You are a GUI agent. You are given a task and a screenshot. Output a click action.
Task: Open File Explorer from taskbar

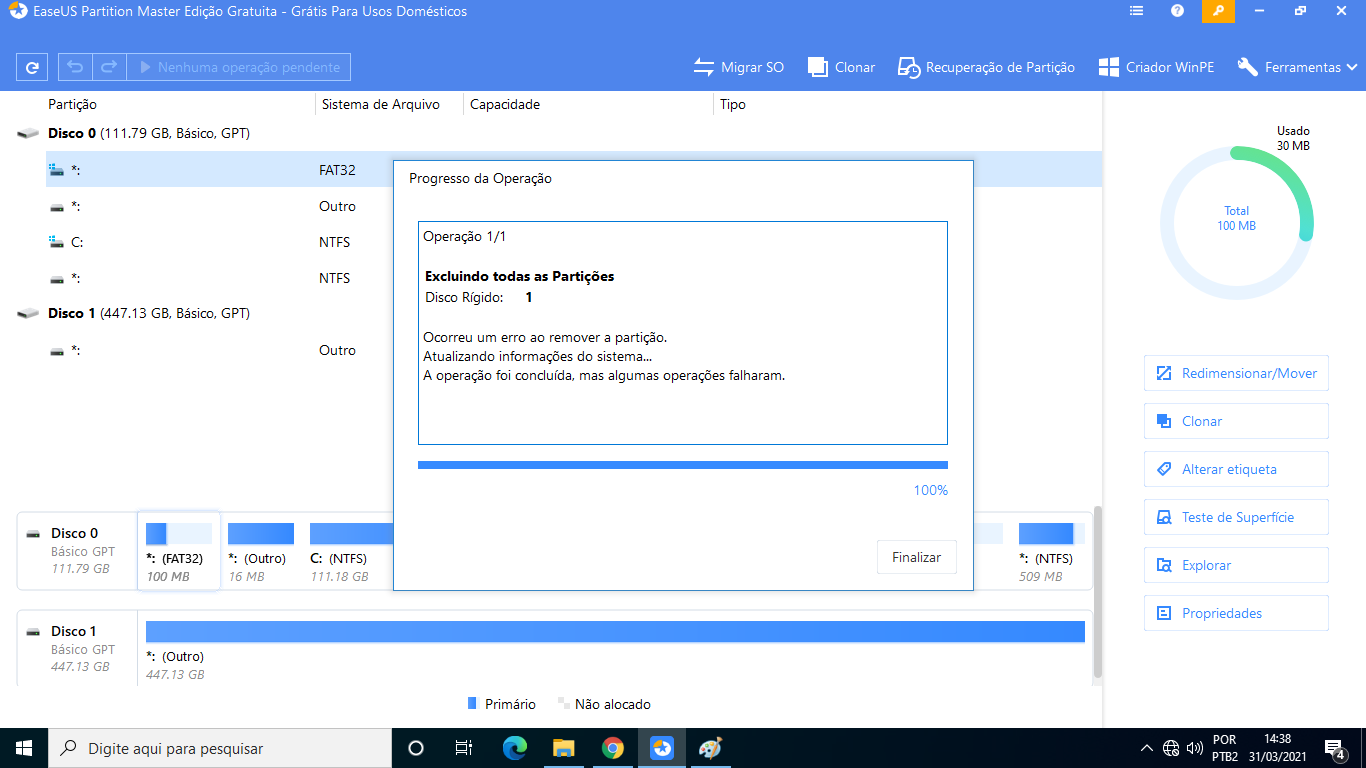coord(563,748)
